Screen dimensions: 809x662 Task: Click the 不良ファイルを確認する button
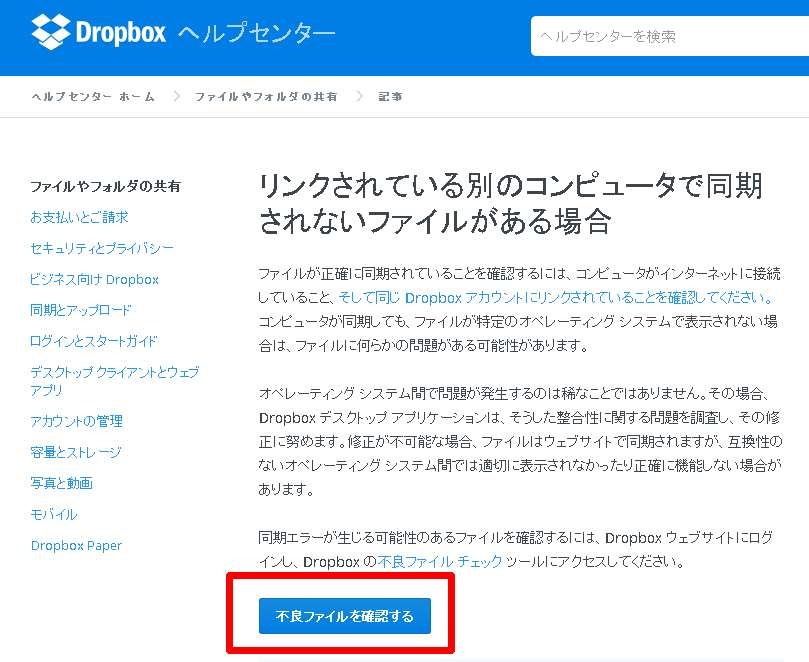[x=345, y=616]
